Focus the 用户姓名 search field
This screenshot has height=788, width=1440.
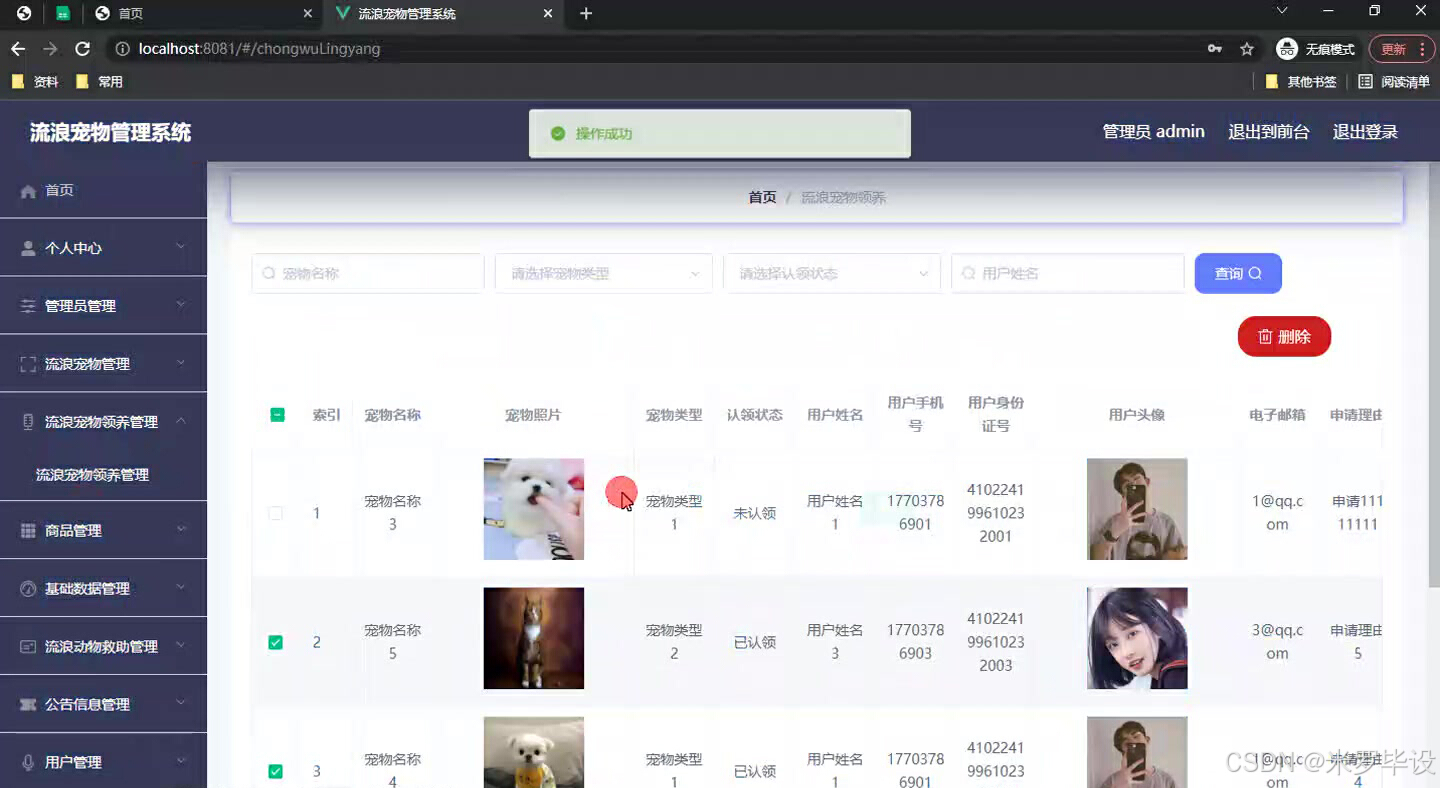(x=1067, y=273)
